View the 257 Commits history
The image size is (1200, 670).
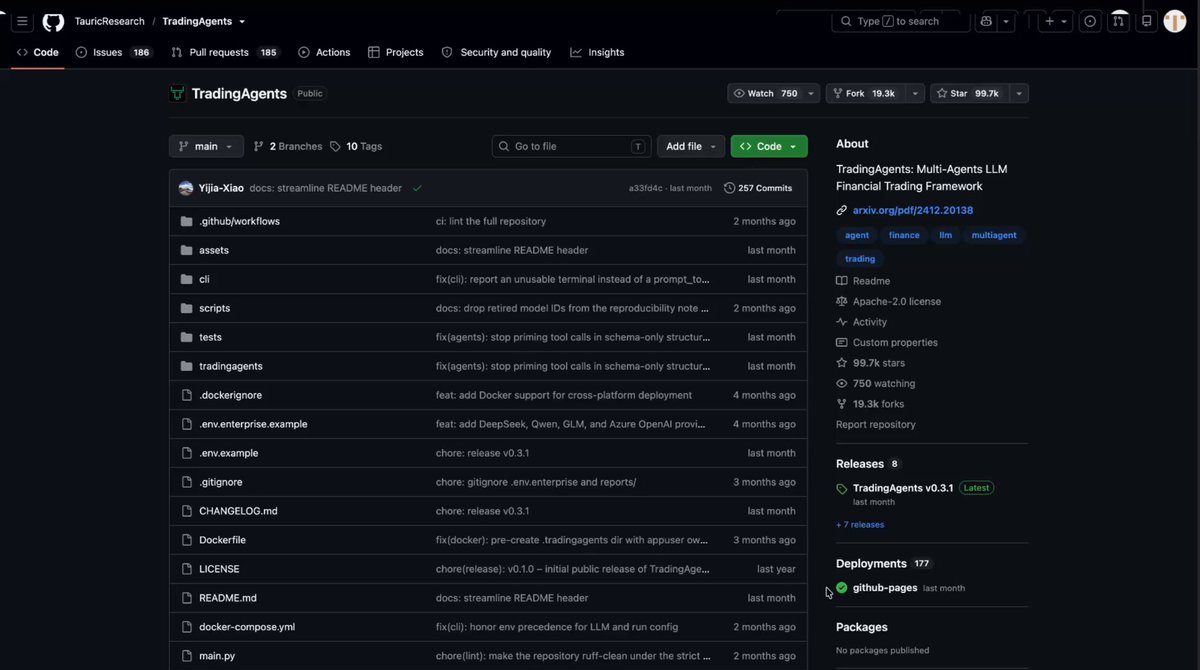click(758, 188)
